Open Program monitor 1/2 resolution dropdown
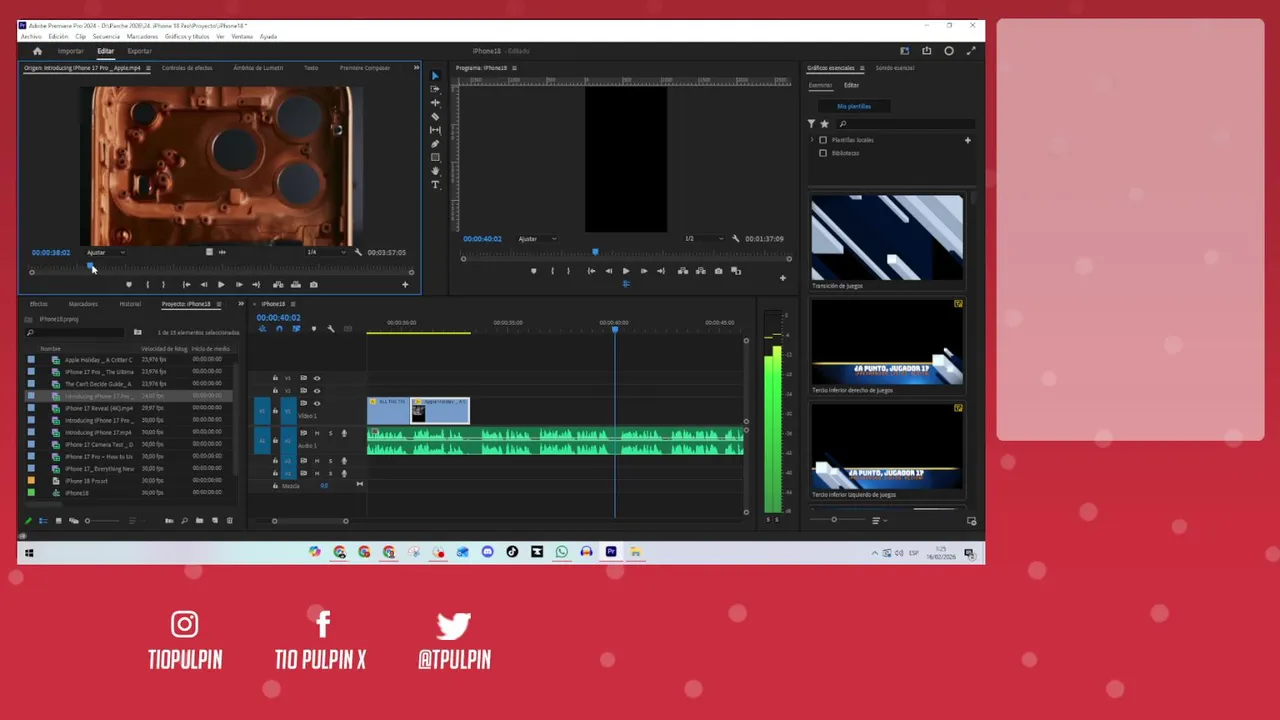The image size is (1280, 720). [703, 239]
